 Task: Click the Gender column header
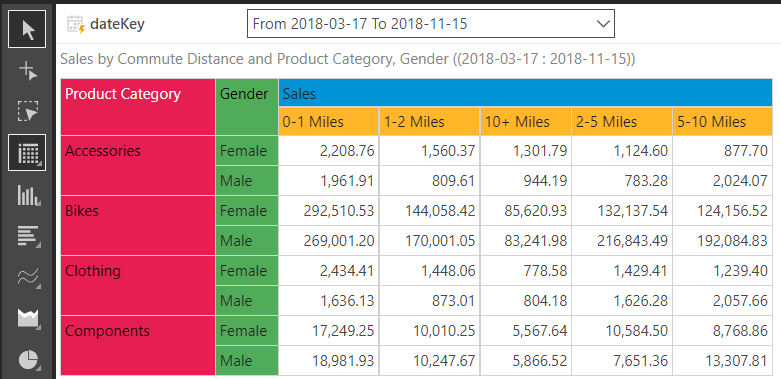[x=247, y=107]
